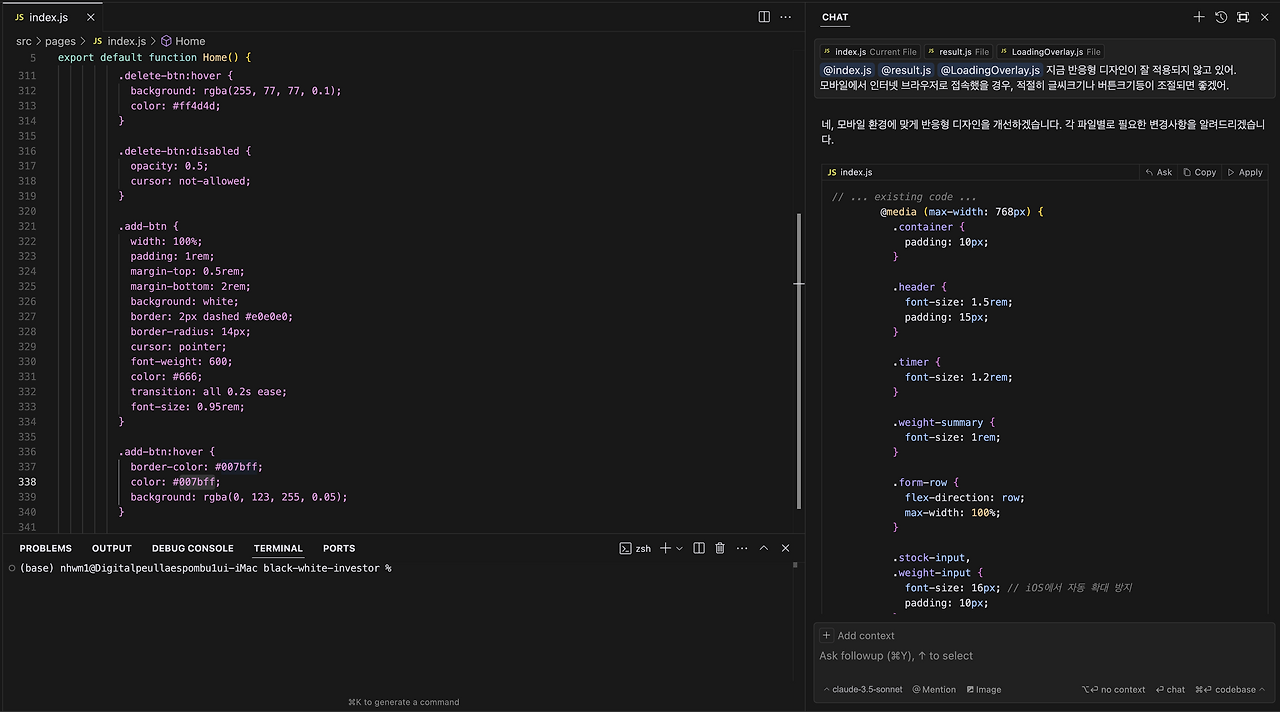Open editor more actions menu

(x=786, y=17)
